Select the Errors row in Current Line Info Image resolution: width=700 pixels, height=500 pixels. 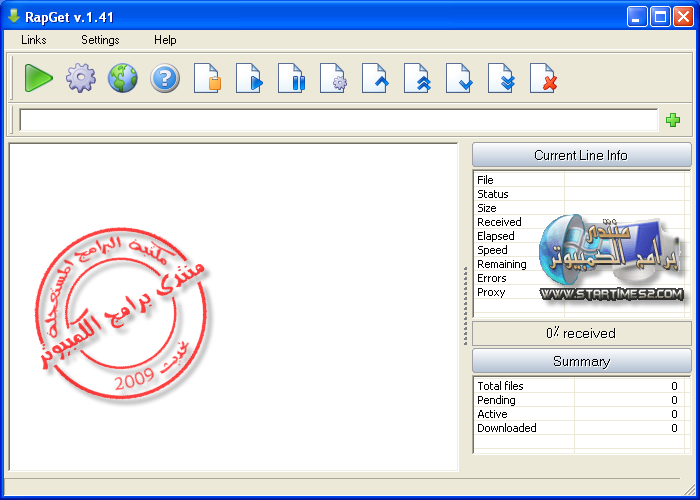tap(580, 278)
